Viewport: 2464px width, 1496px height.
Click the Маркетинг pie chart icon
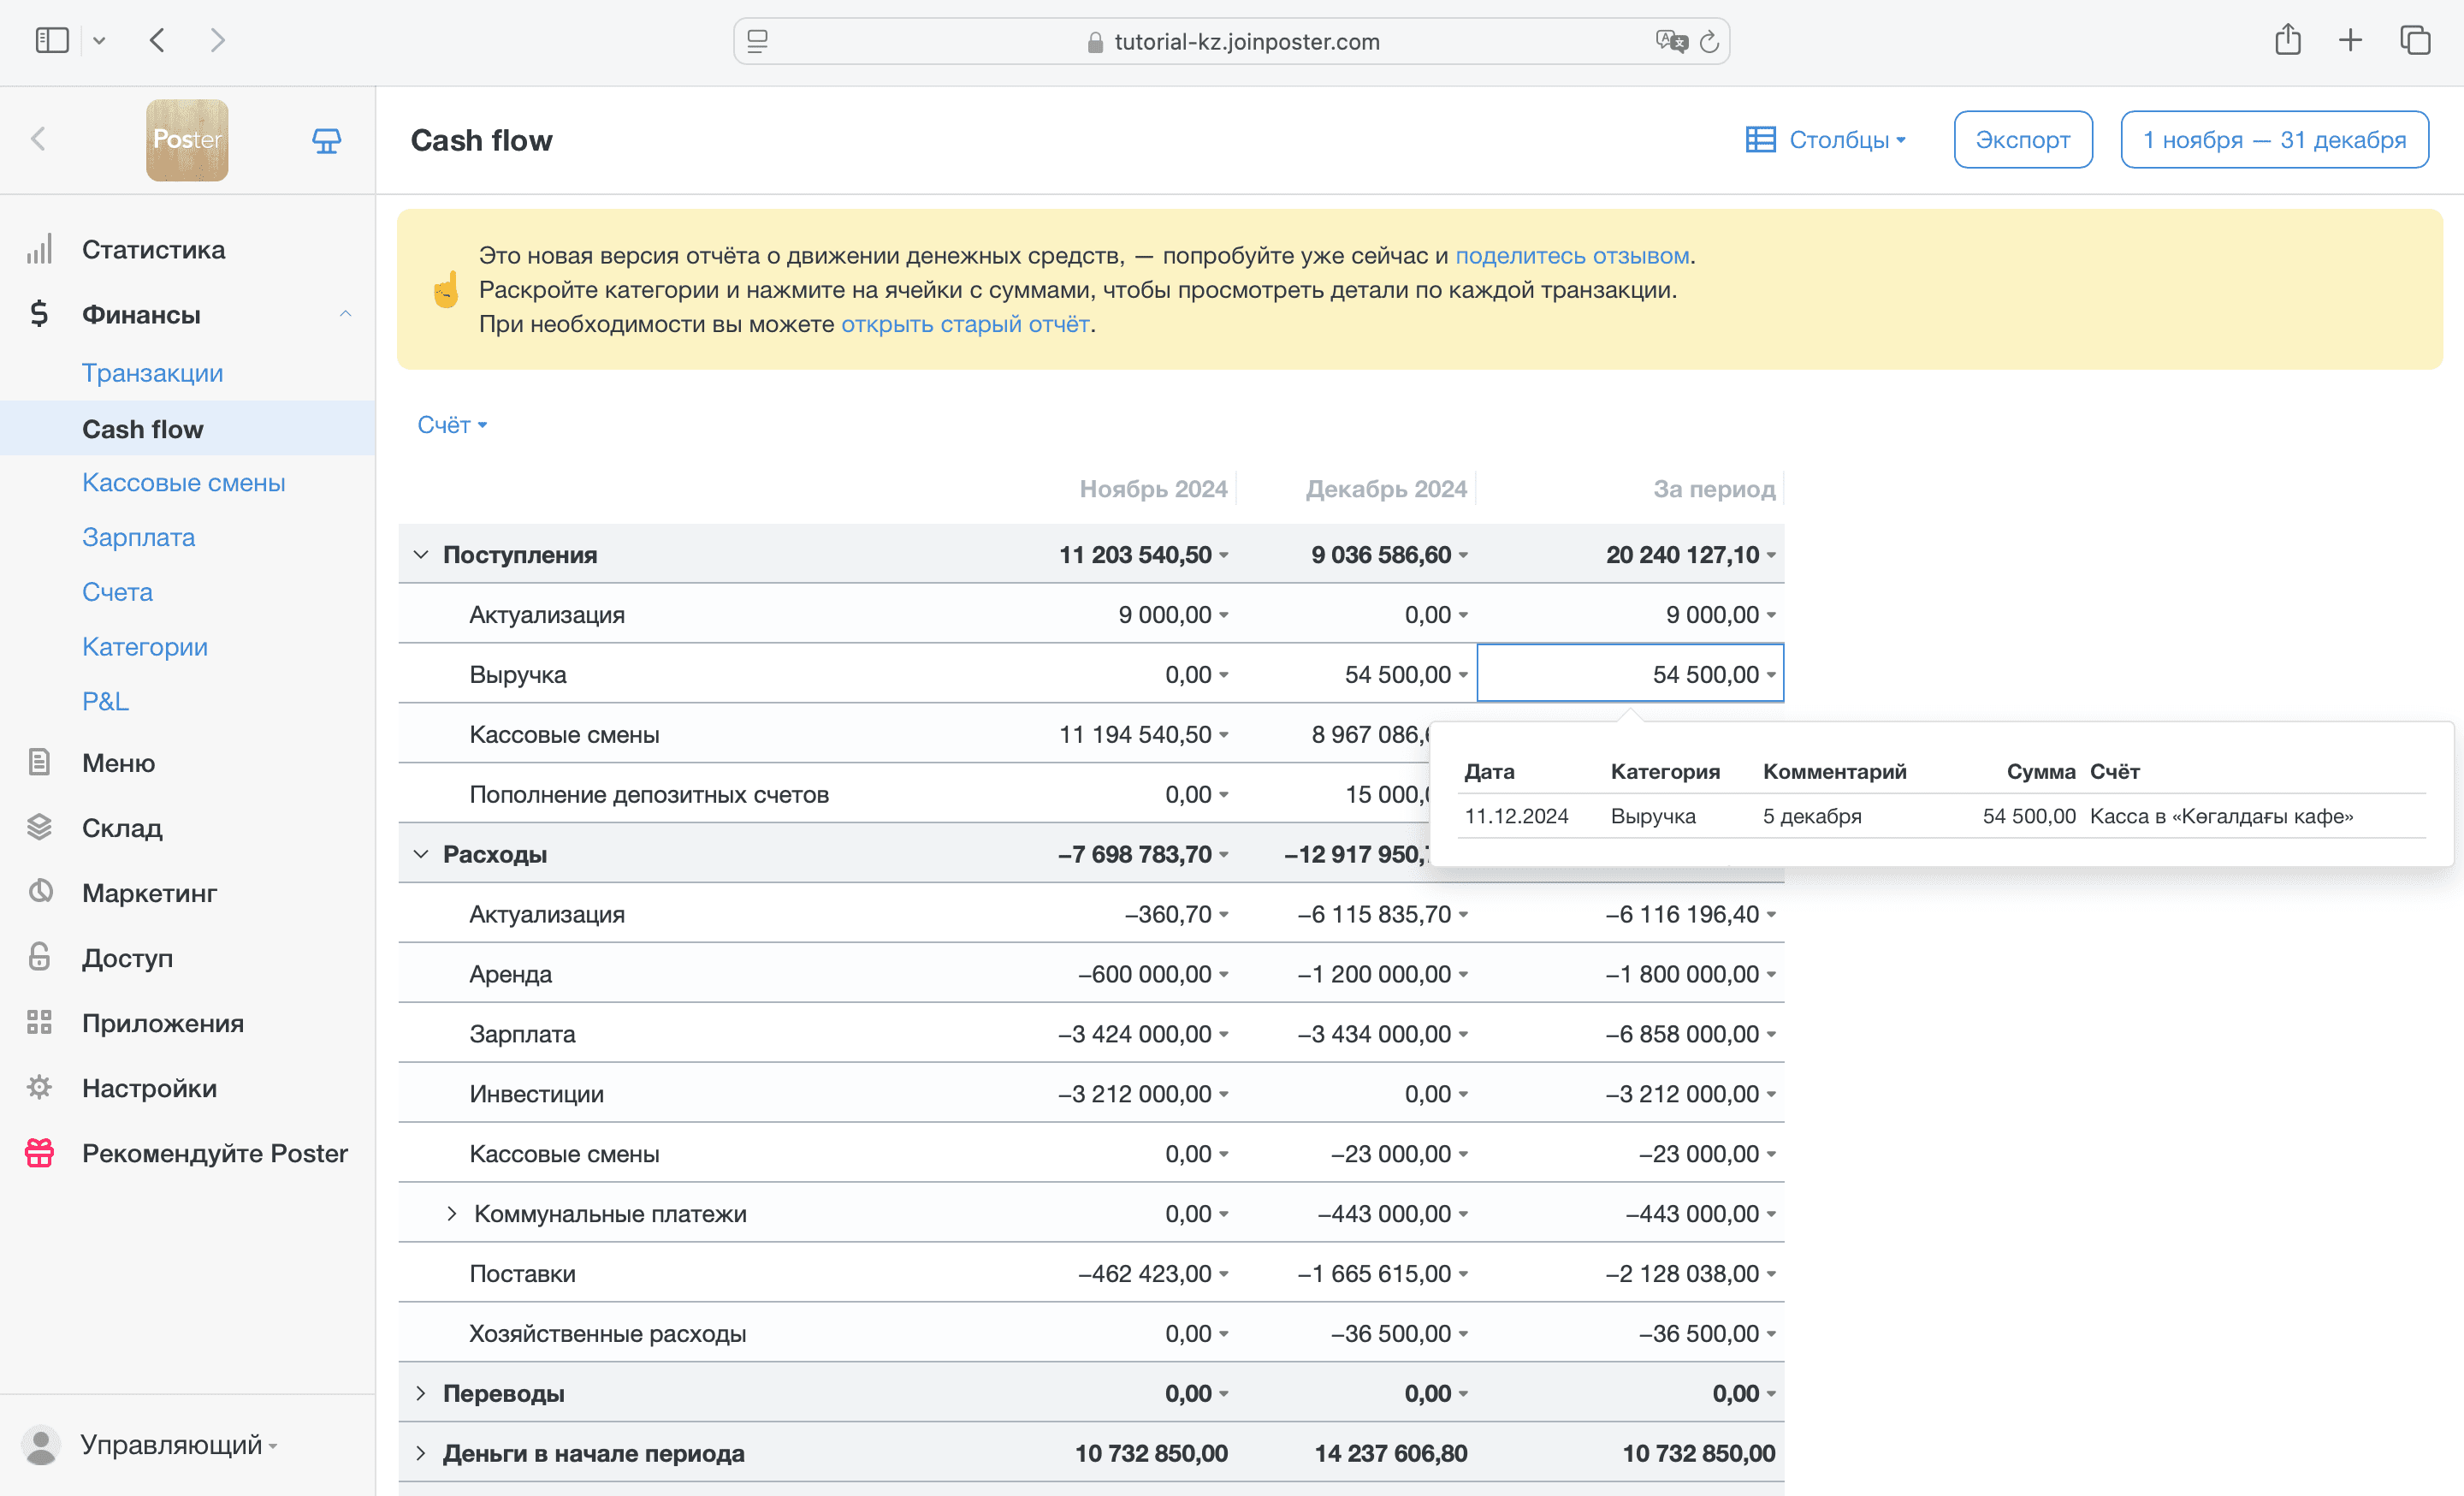pos(40,892)
